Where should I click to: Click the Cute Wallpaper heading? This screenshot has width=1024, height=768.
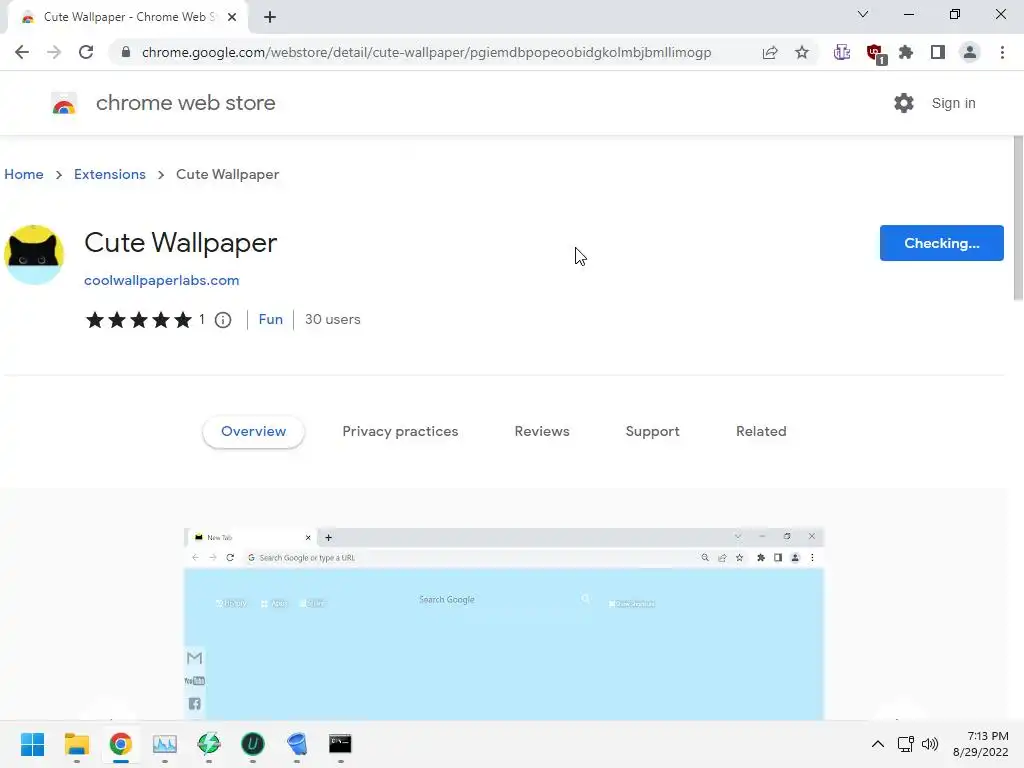[180, 243]
